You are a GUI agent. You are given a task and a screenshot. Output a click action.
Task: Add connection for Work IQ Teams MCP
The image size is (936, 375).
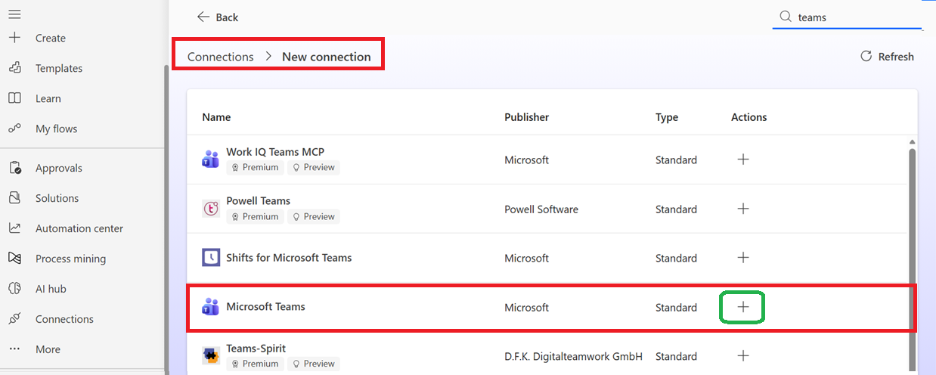pyautogui.click(x=743, y=159)
